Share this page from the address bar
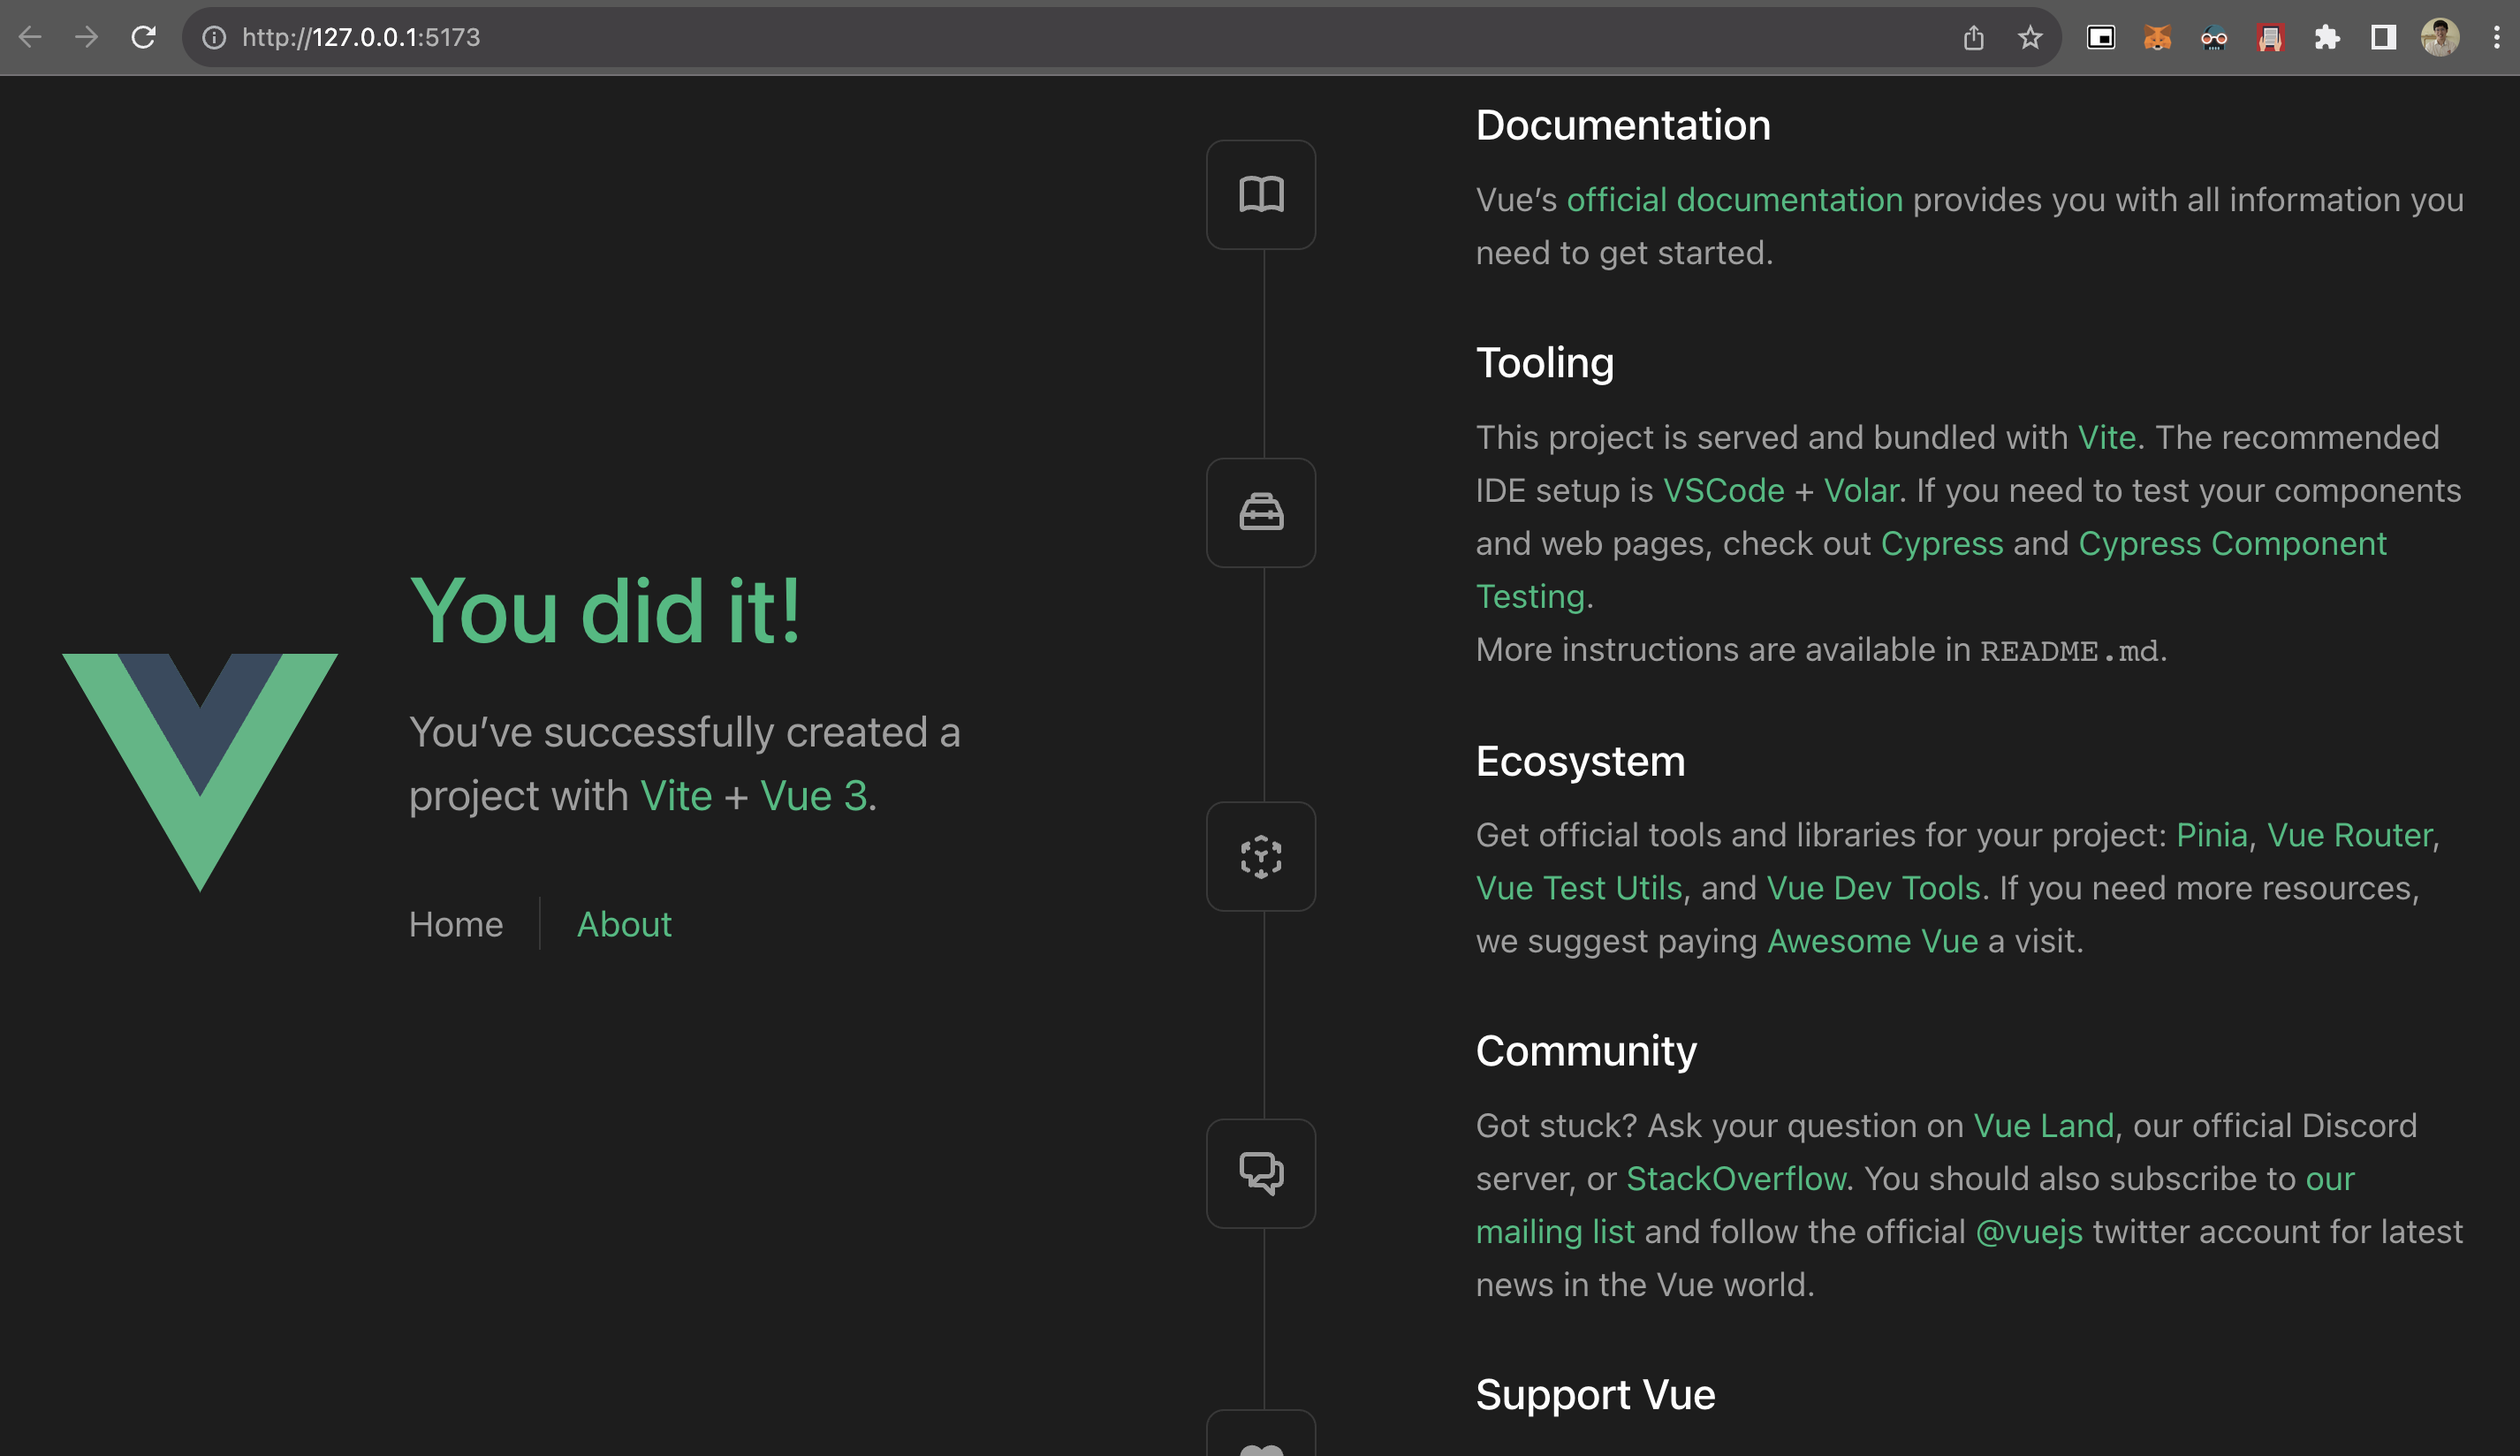The width and height of the screenshot is (2520, 1456). 1973,38
